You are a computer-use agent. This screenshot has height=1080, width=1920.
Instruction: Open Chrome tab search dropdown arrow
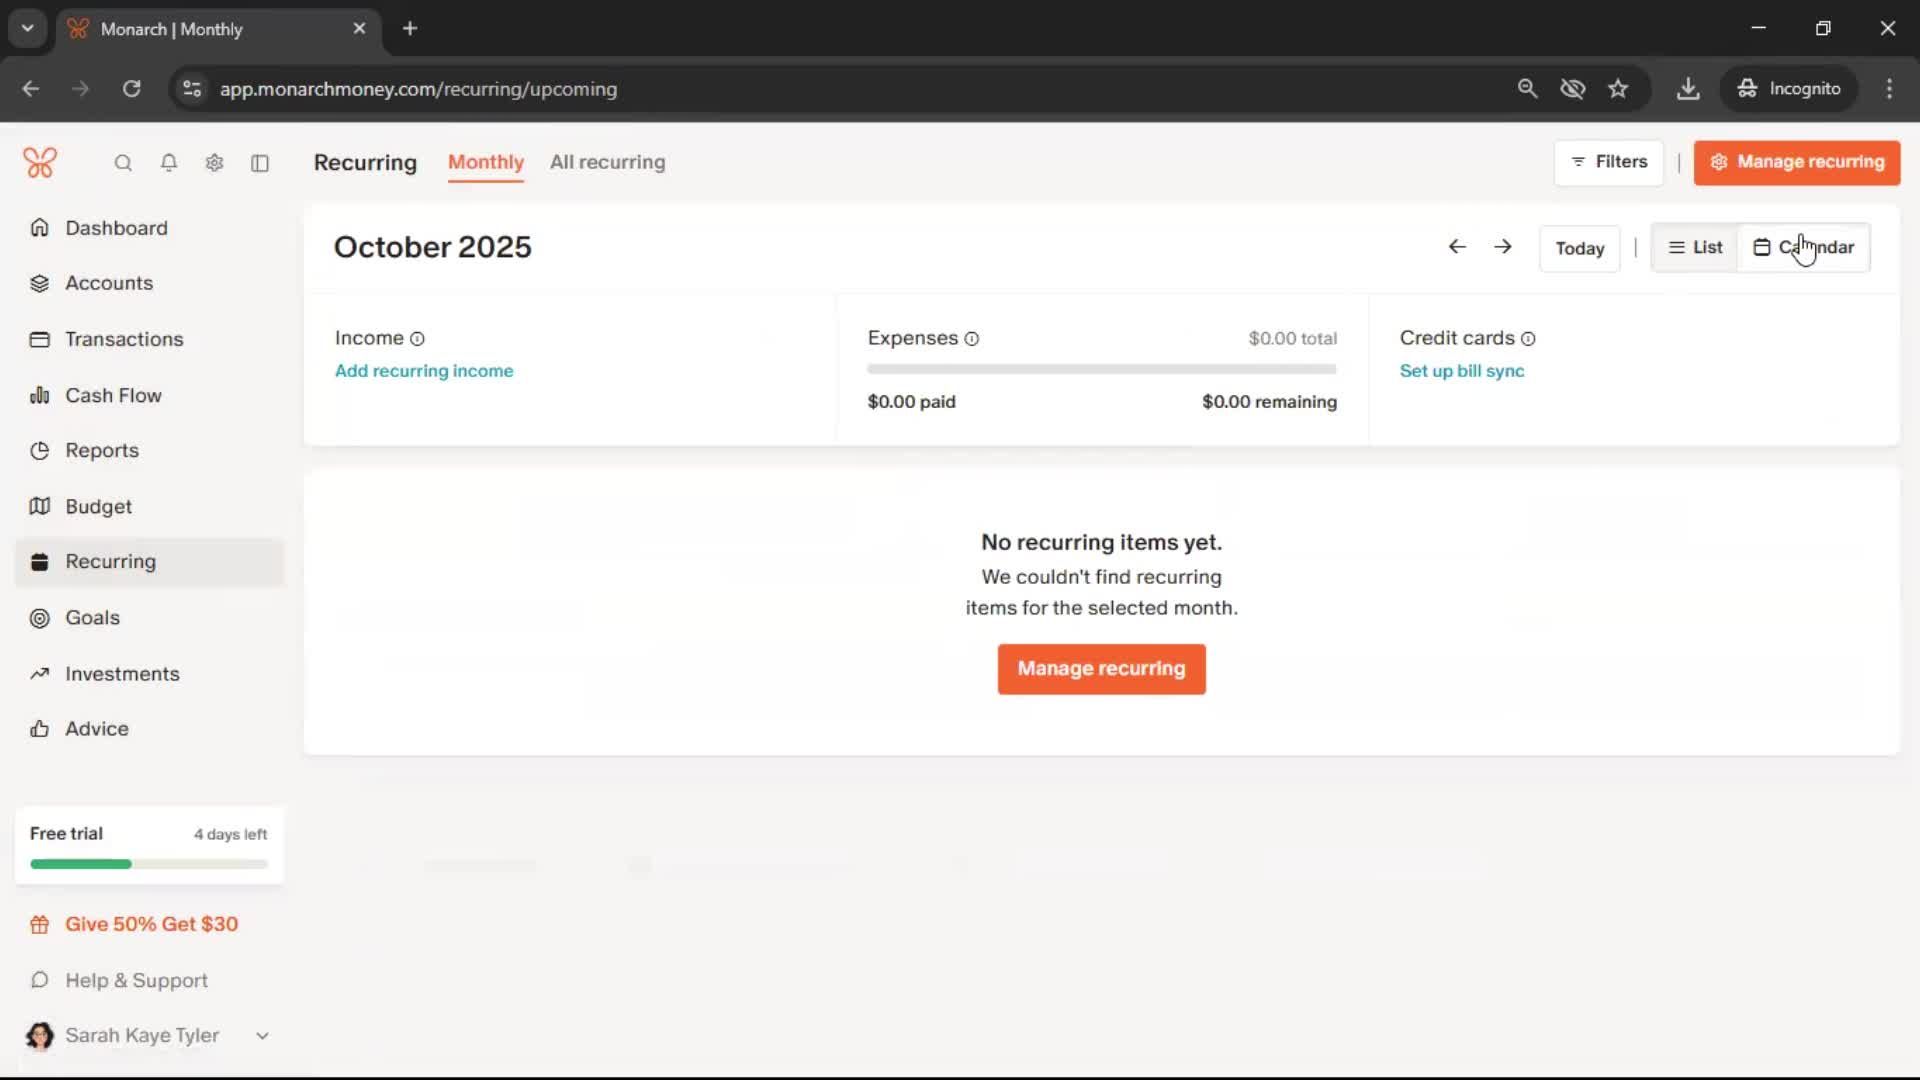pos(28,28)
